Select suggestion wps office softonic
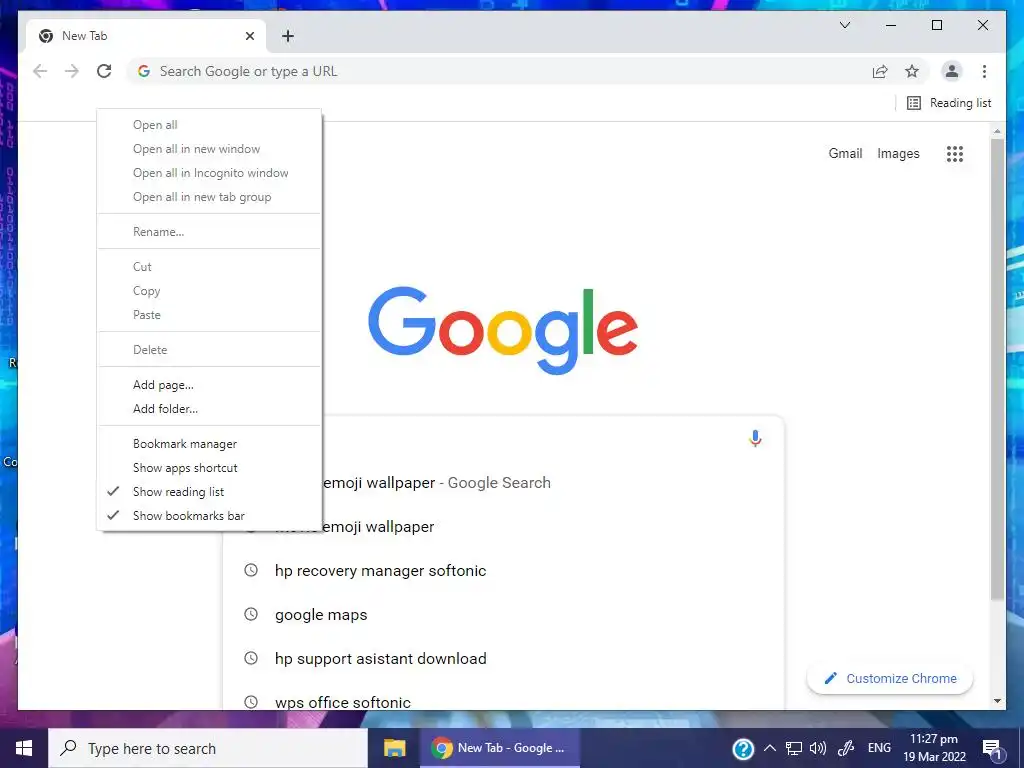 pos(503,702)
